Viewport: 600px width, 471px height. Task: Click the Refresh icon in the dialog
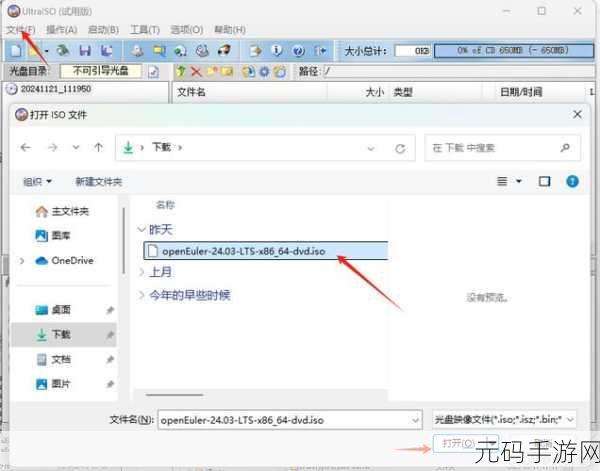point(400,148)
